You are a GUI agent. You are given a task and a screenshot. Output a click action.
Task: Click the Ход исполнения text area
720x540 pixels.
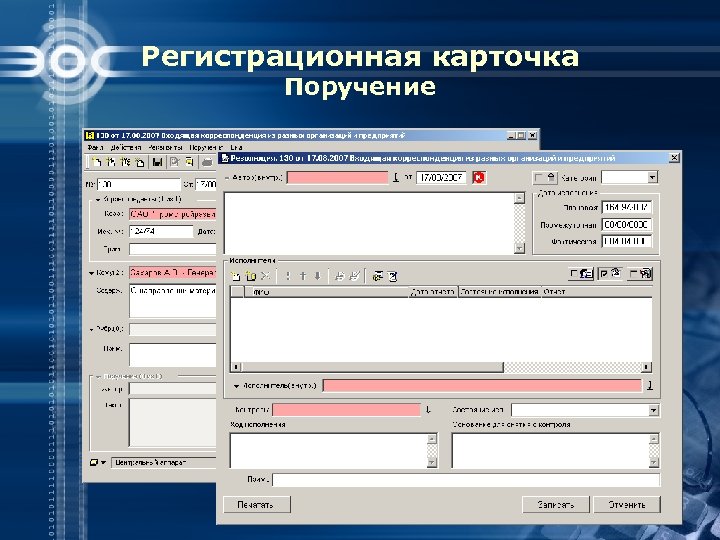328,450
